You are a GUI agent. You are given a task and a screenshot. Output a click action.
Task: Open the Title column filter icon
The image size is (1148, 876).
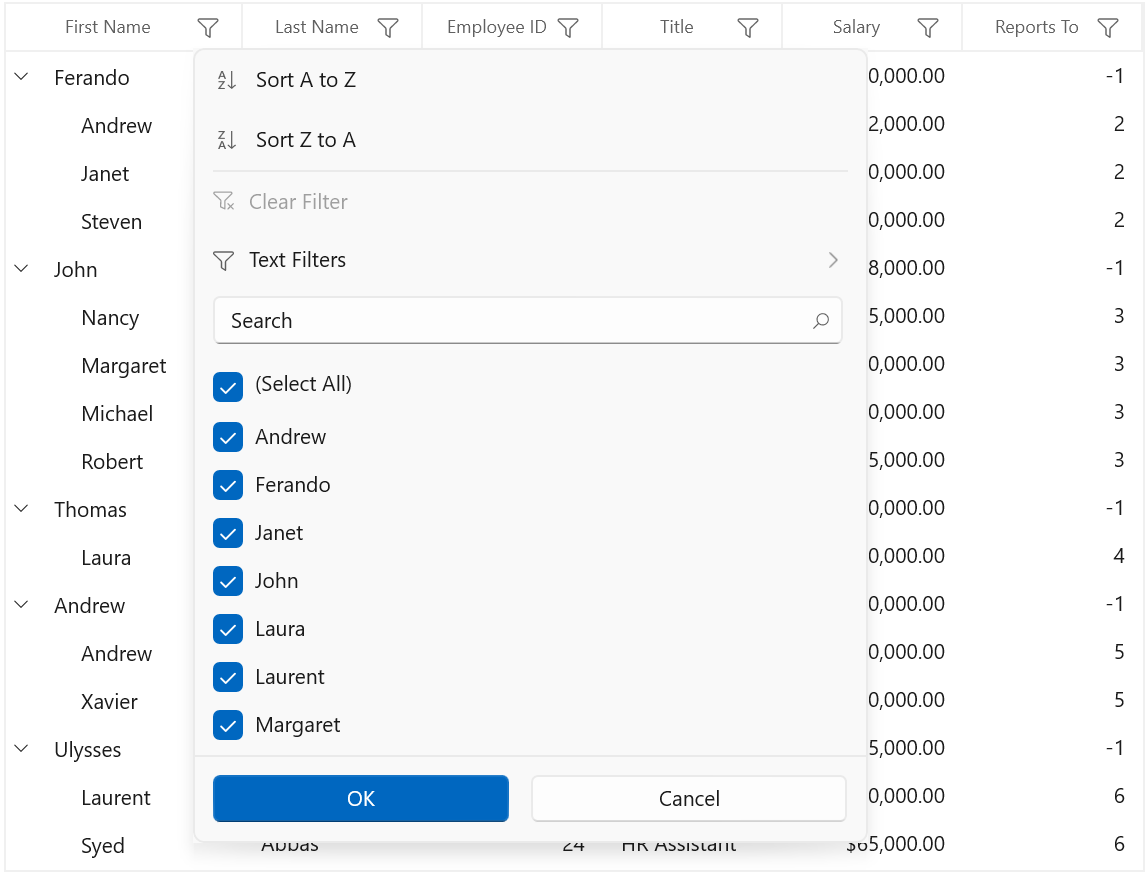(748, 28)
